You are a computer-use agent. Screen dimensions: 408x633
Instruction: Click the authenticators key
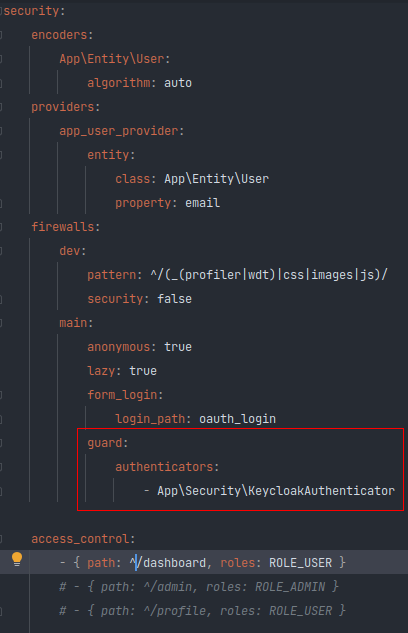(x=164, y=467)
